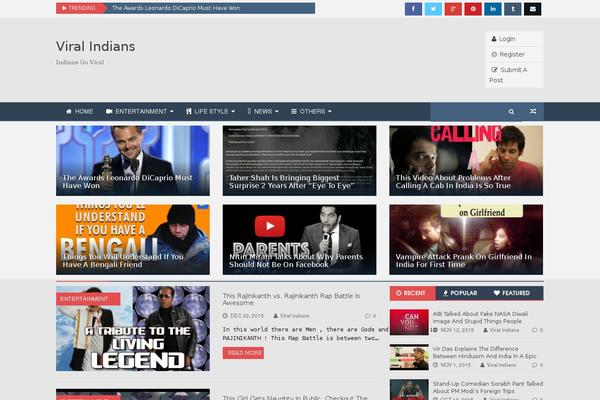Switch to the RECENT tab
This screenshot has width=600, height=400.
412,293
